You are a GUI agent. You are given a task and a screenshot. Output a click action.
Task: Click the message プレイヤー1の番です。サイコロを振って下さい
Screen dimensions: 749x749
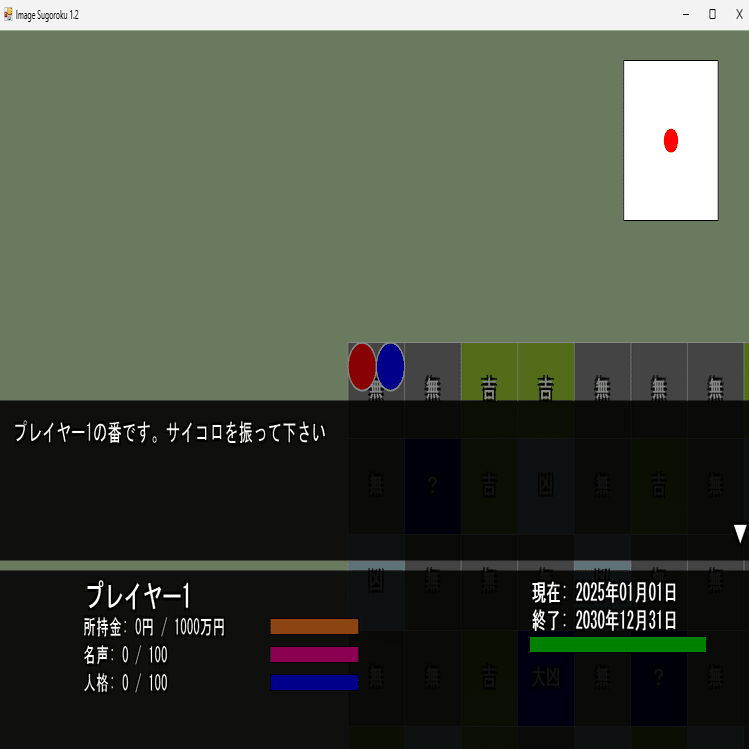click(x=170, y=432)
